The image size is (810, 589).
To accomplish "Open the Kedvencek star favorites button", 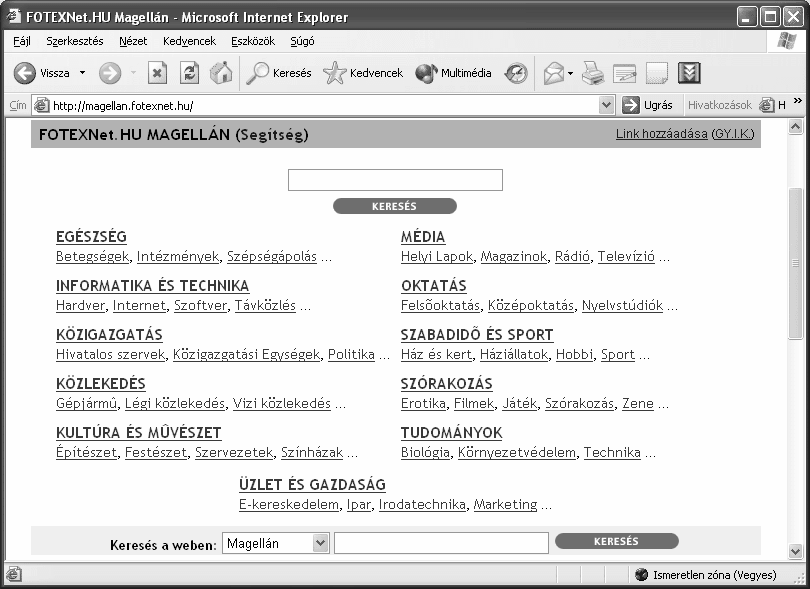I will [363, 73].
